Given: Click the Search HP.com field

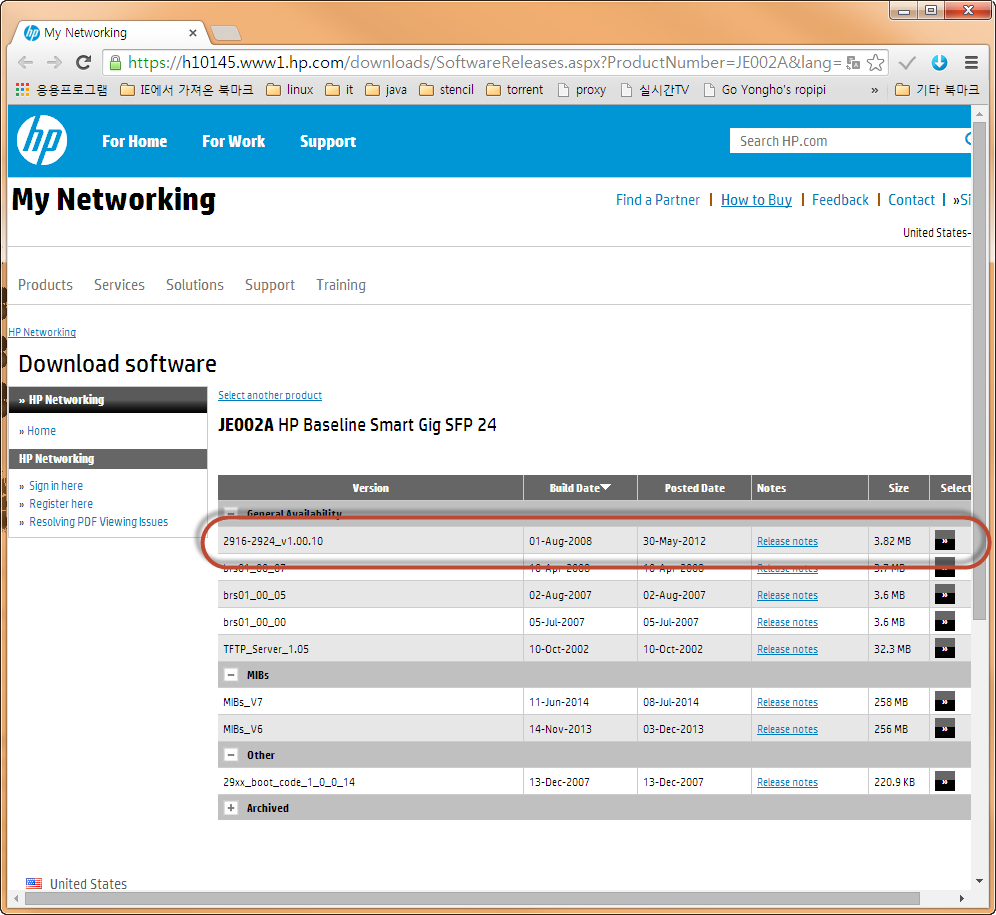Looking at the screenshot, I should click(848, 140).
